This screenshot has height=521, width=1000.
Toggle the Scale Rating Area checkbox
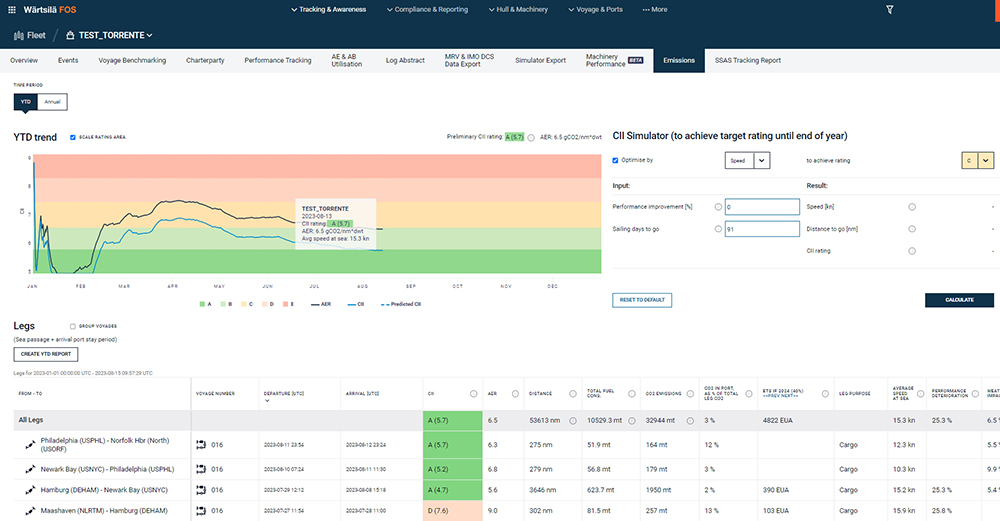point(73,137)
